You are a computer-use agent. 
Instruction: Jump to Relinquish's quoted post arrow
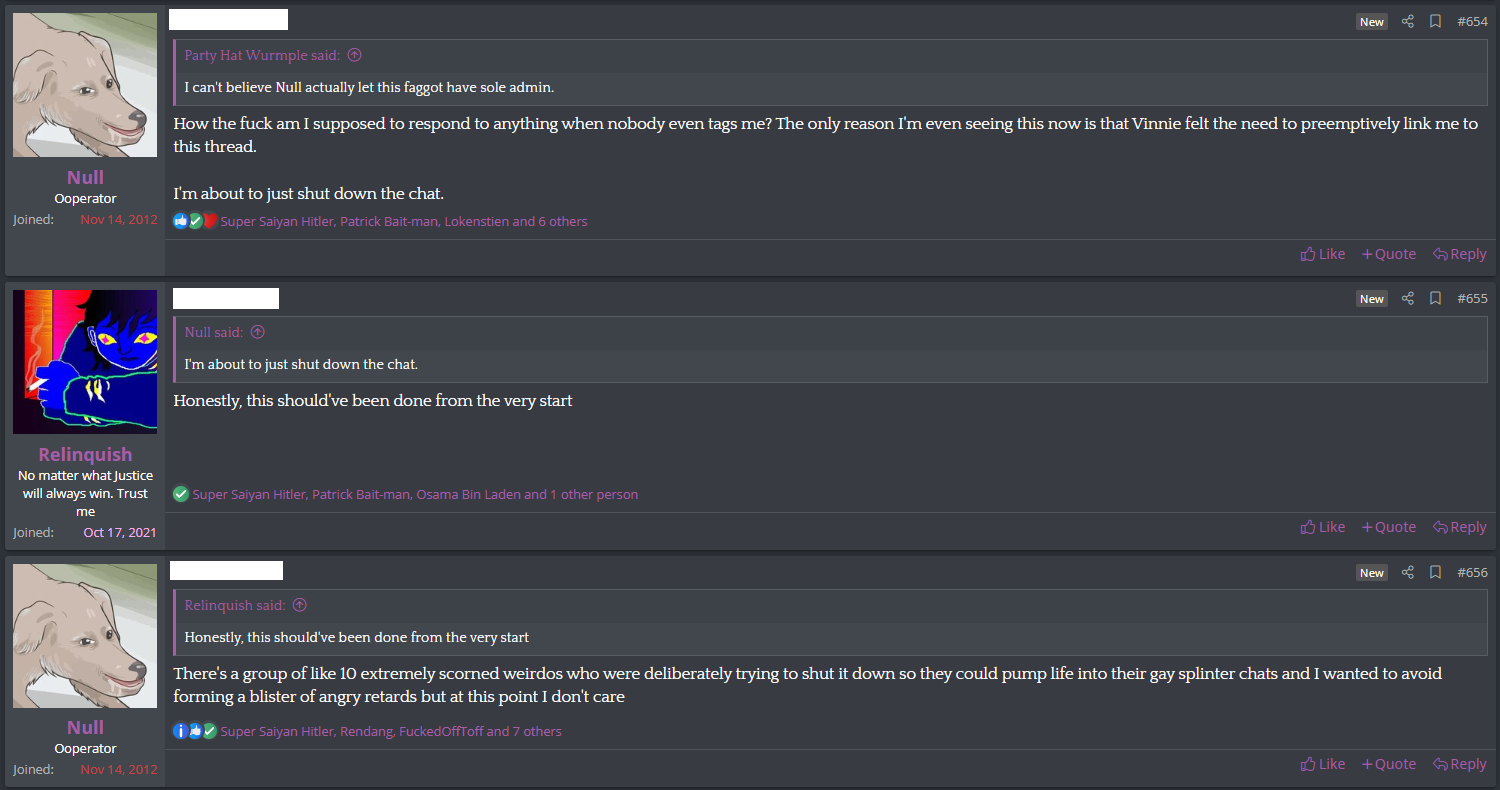(299, 606)
